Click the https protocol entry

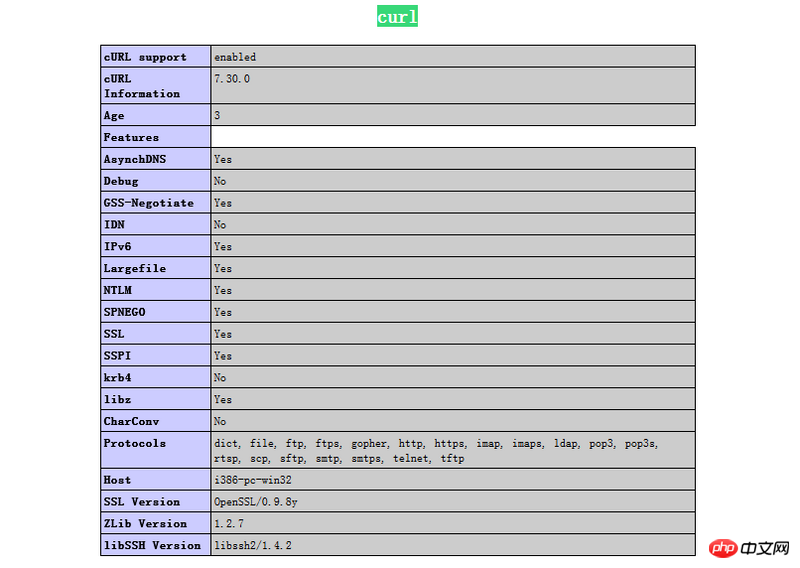[x=449, y=443]
